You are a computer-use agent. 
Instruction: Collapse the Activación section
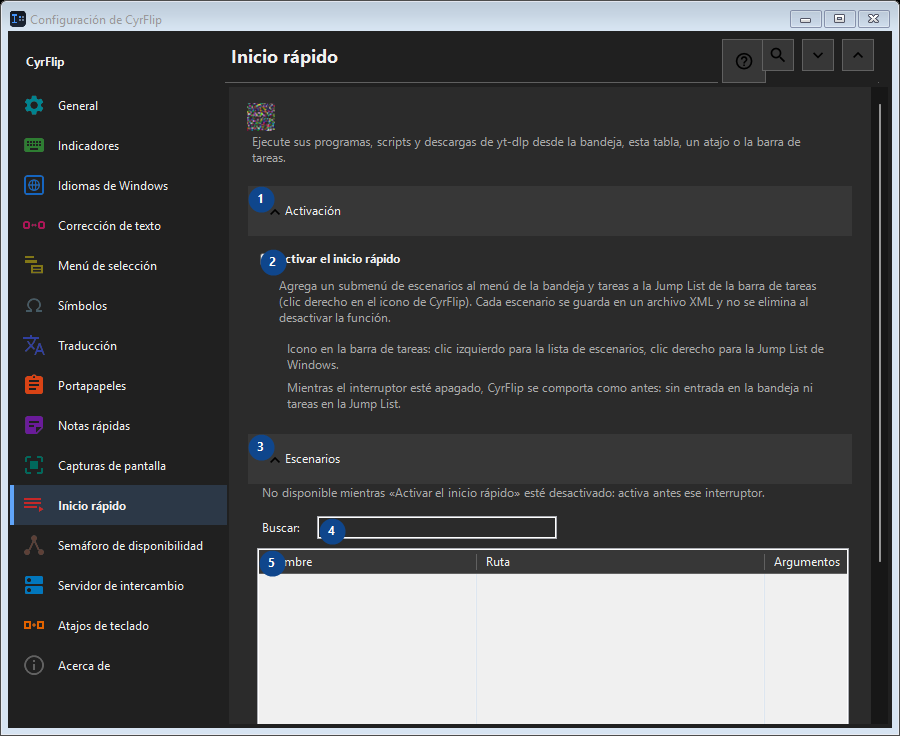[x=549, y=211]
